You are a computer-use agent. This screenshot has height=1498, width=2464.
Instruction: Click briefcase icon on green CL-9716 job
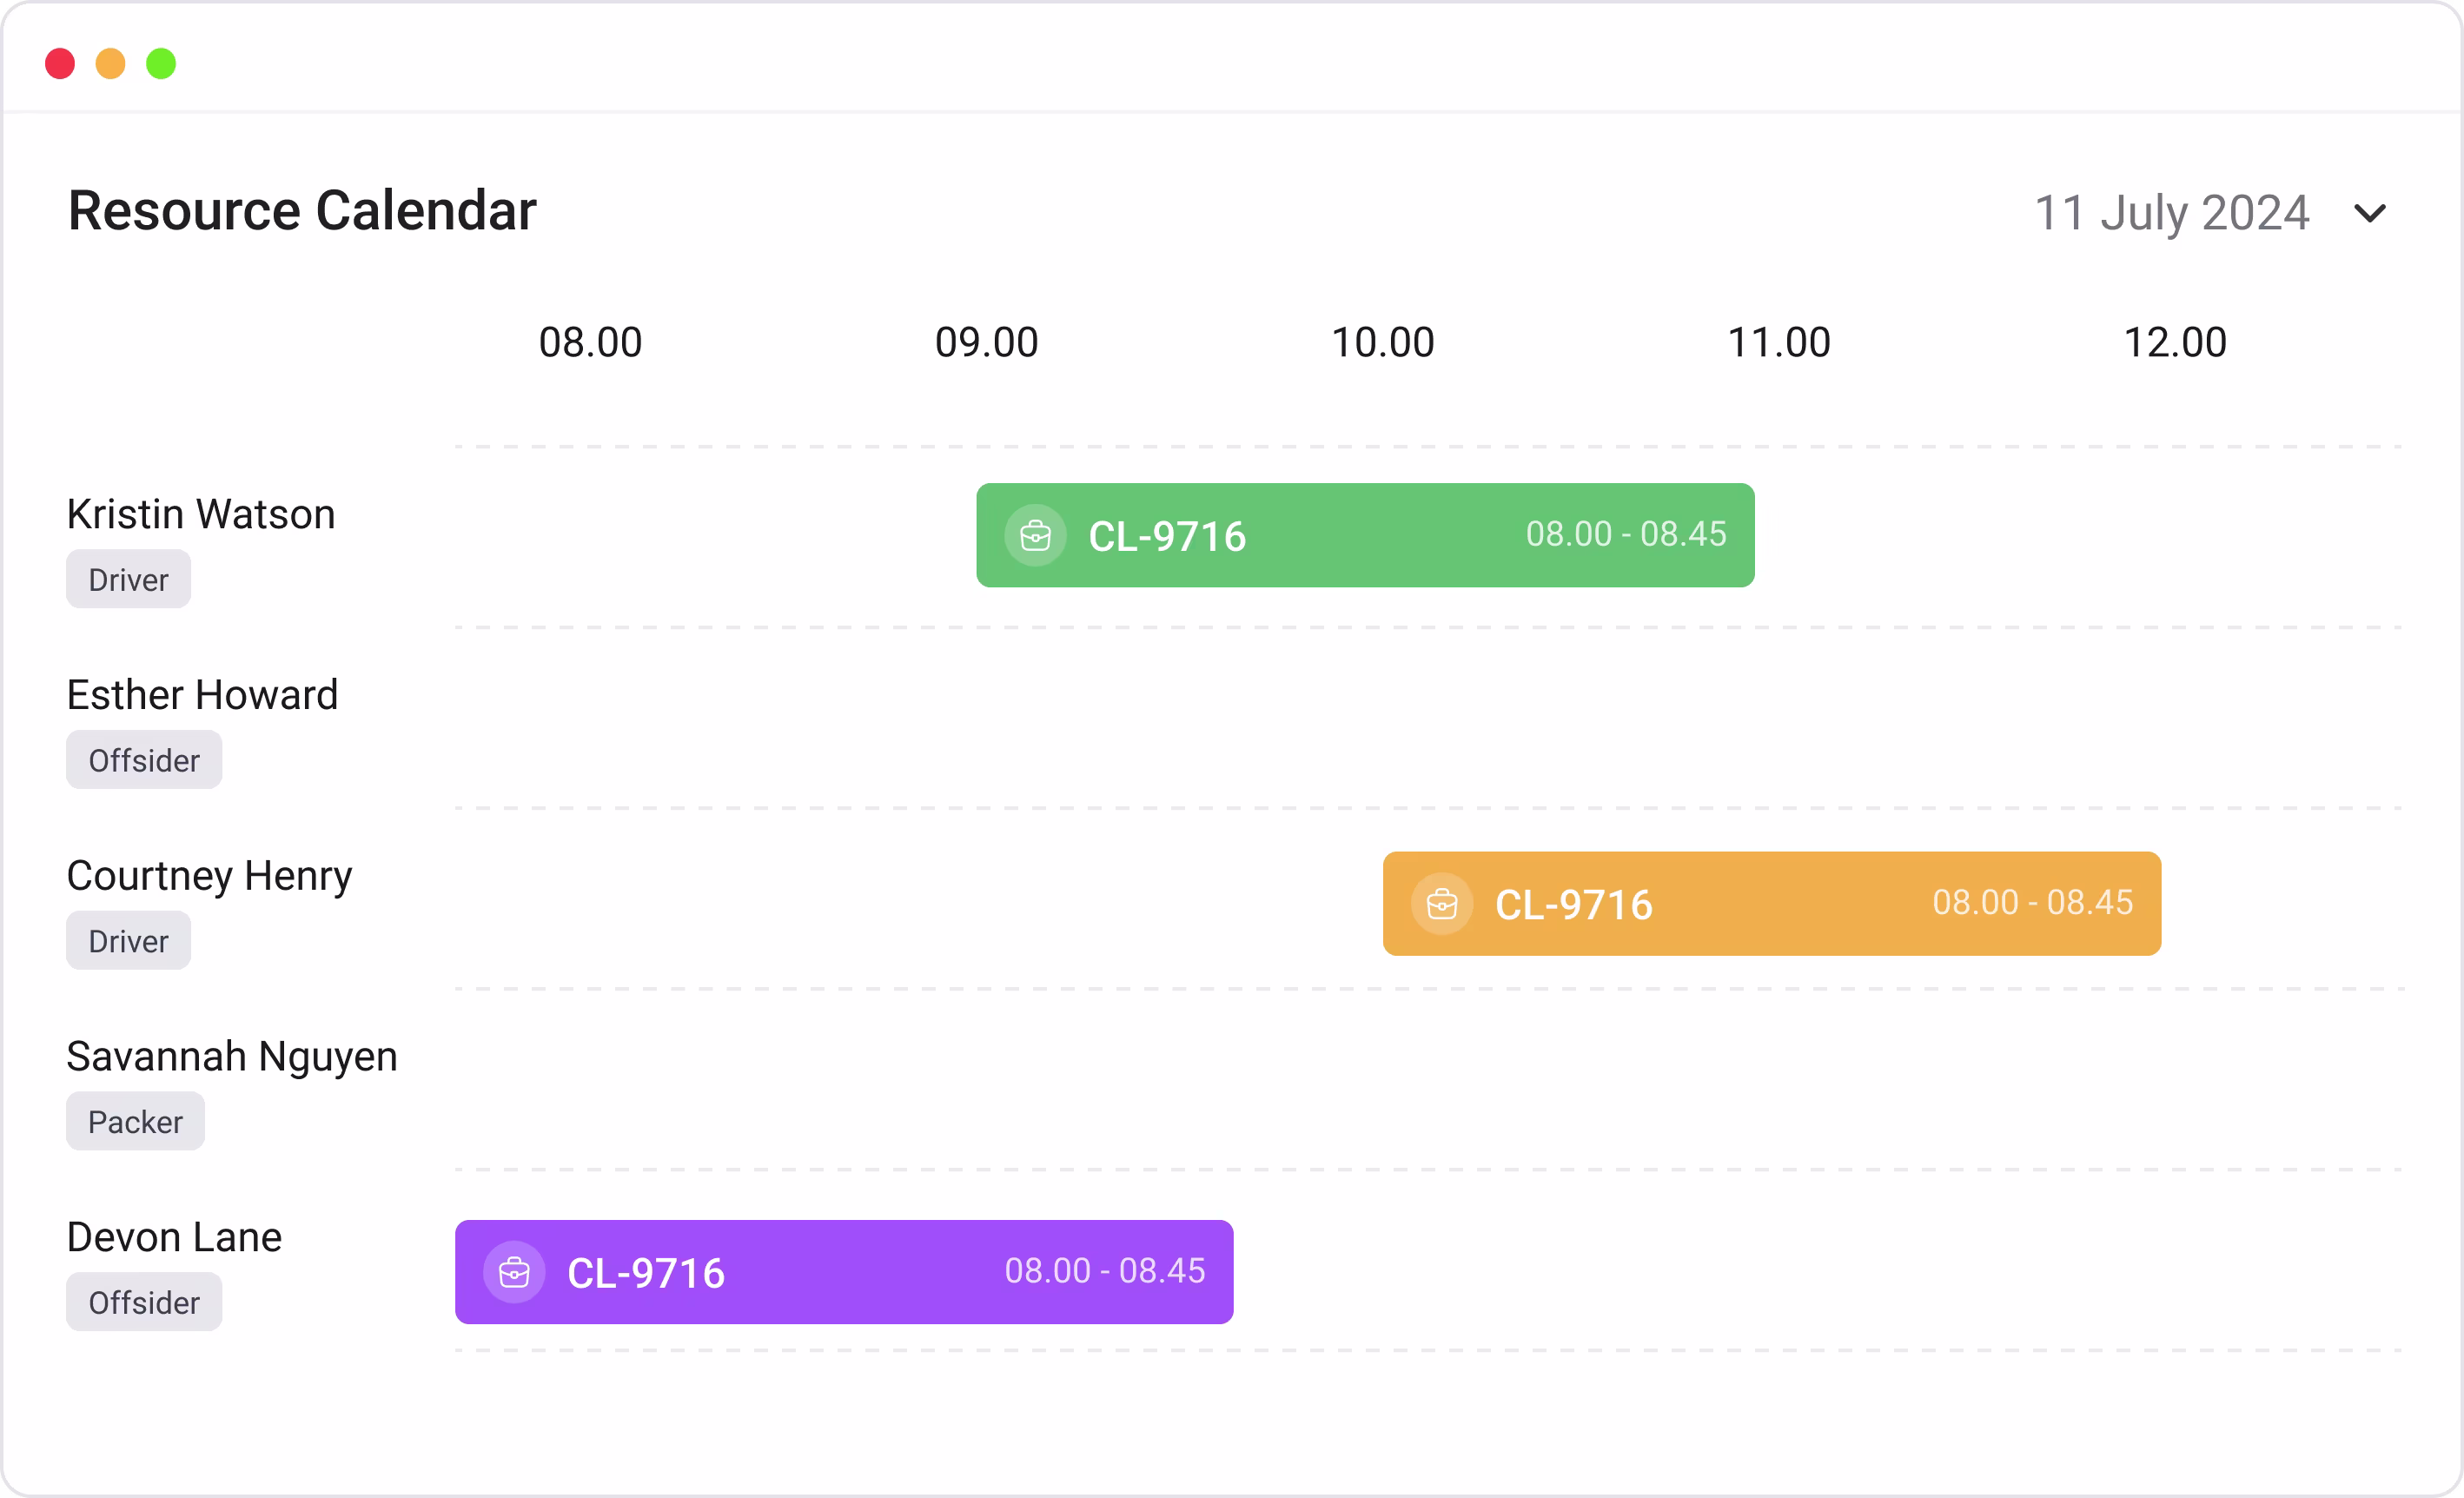pos(1035,536)
